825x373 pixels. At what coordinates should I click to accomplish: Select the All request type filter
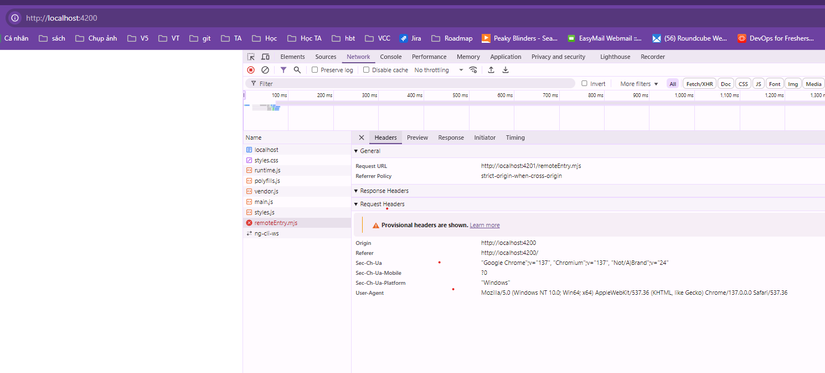(x=673, y=84)
